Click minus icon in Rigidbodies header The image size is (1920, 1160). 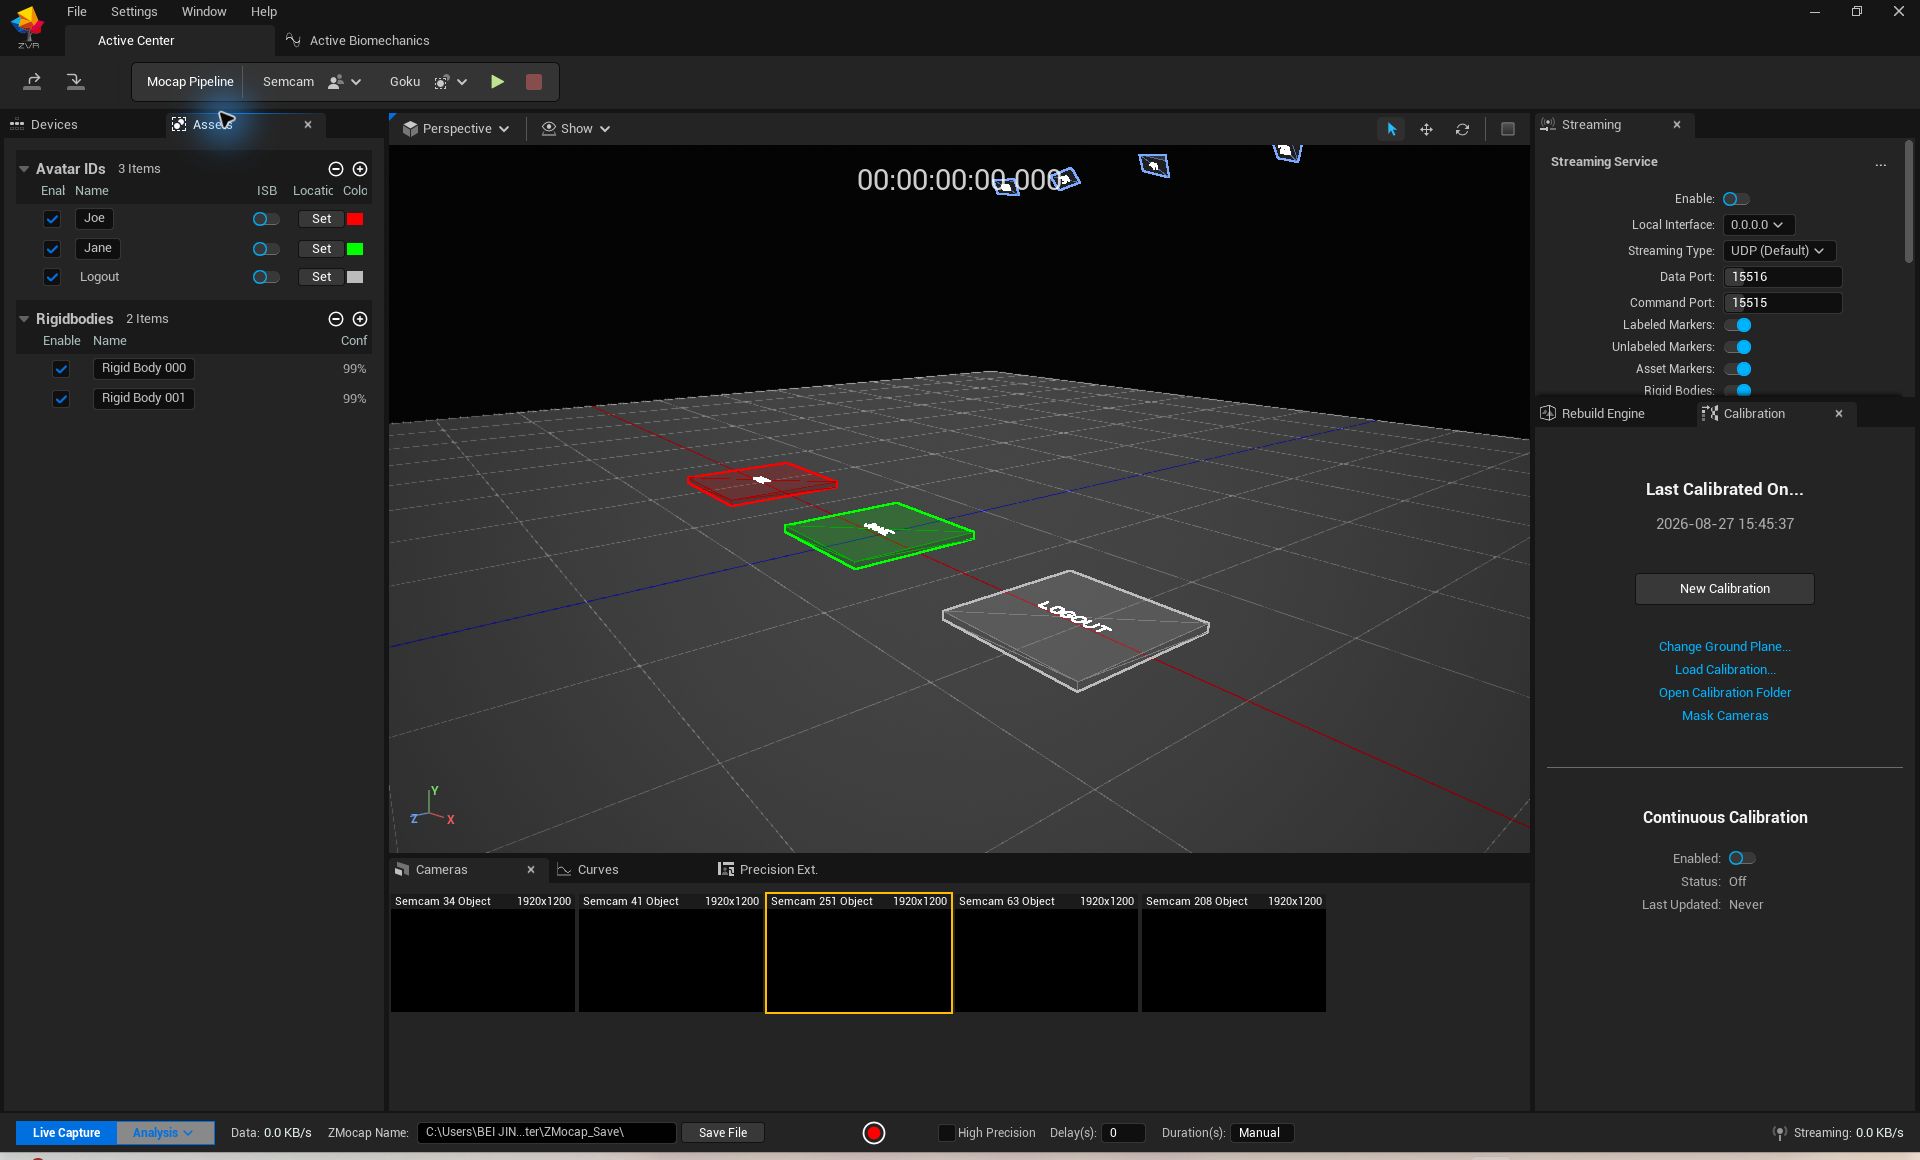pos(336,319)
